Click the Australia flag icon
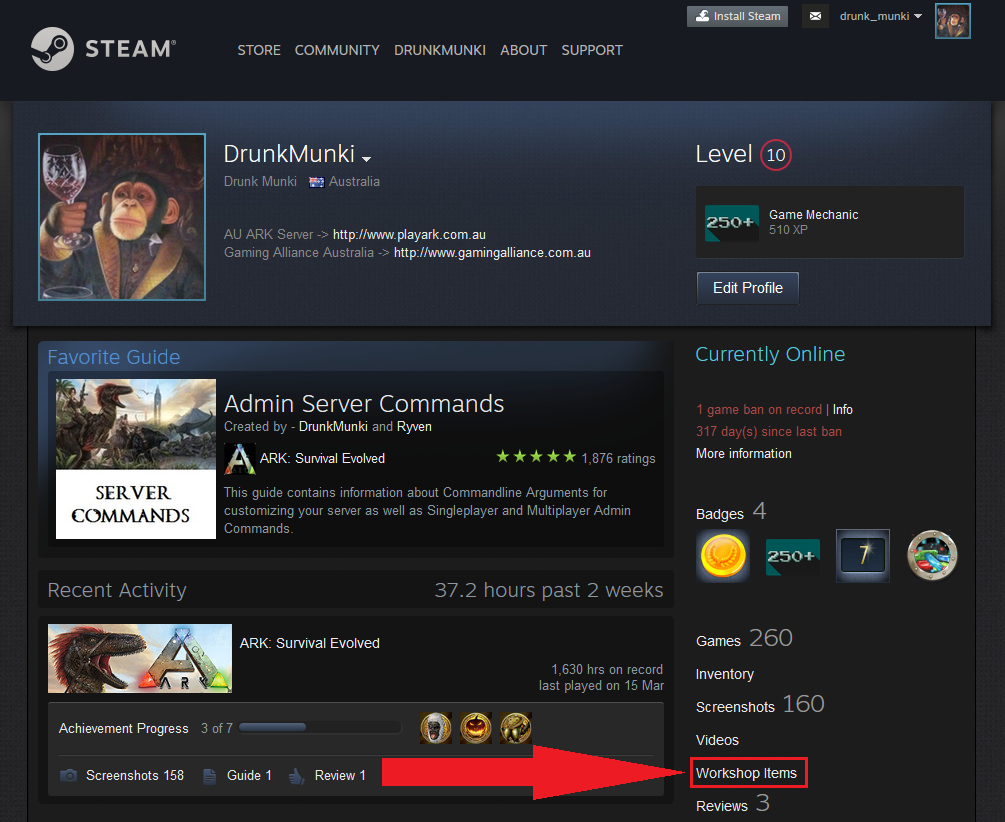This screenshot has width=1005, height=822. (x=316, y=182)
